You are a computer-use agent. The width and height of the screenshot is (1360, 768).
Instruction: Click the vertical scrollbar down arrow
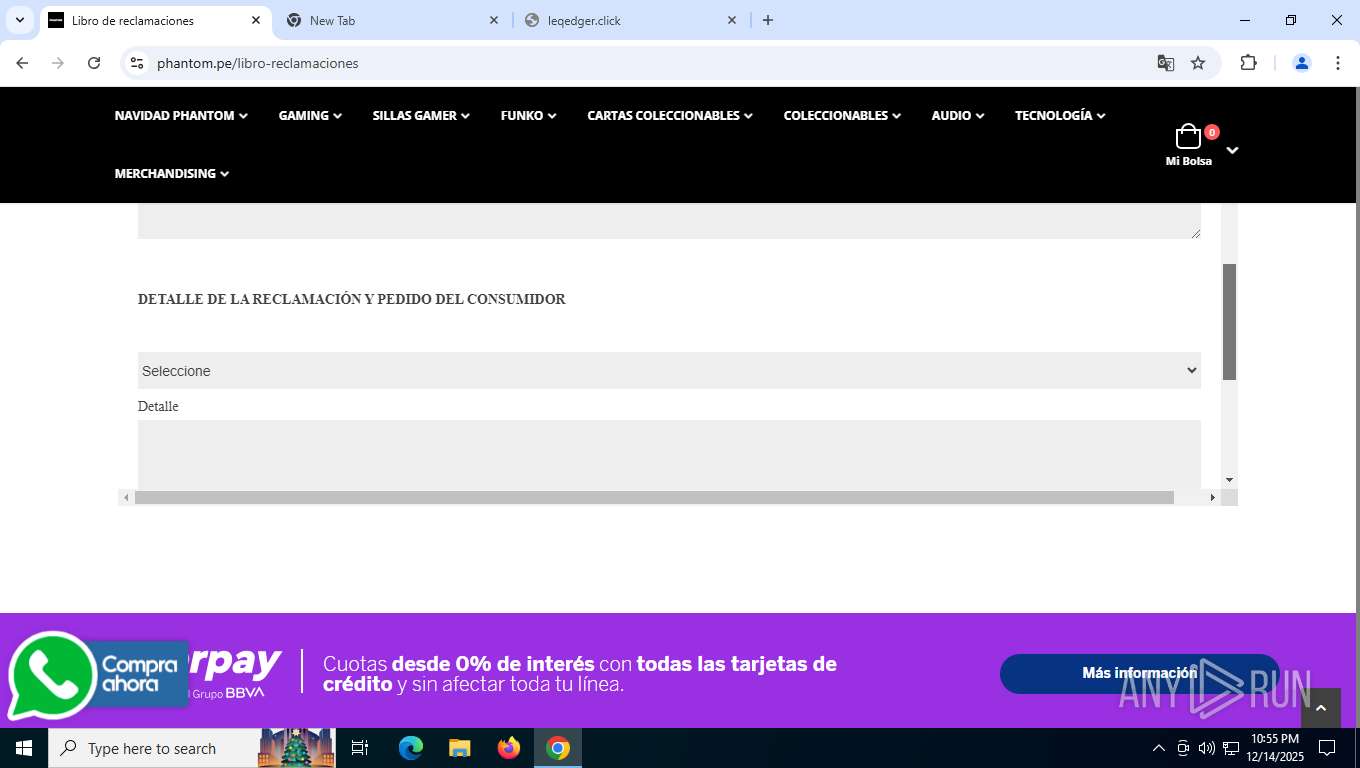(x=1230, y=480)
